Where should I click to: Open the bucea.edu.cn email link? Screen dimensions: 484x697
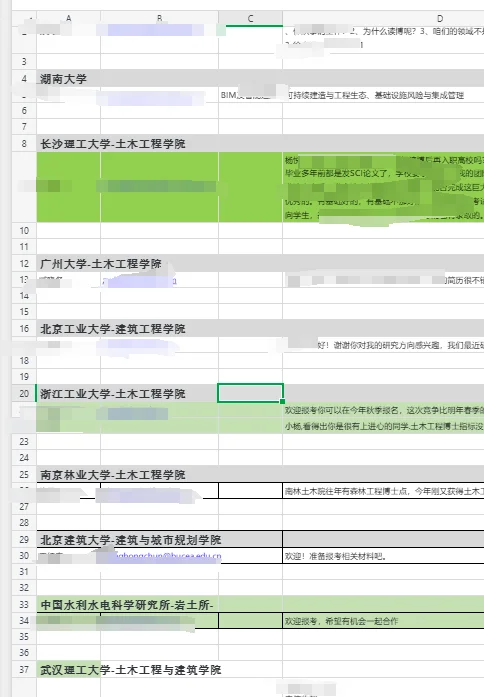click(168, 556)
